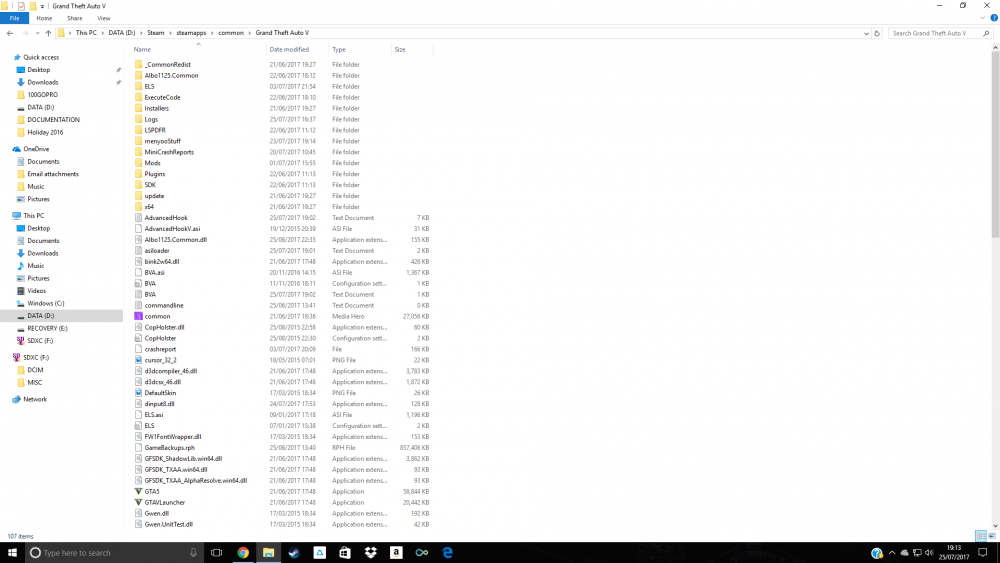Show hidden system tray icons
Screen dimensions: 1000x563
click(892, 552)
